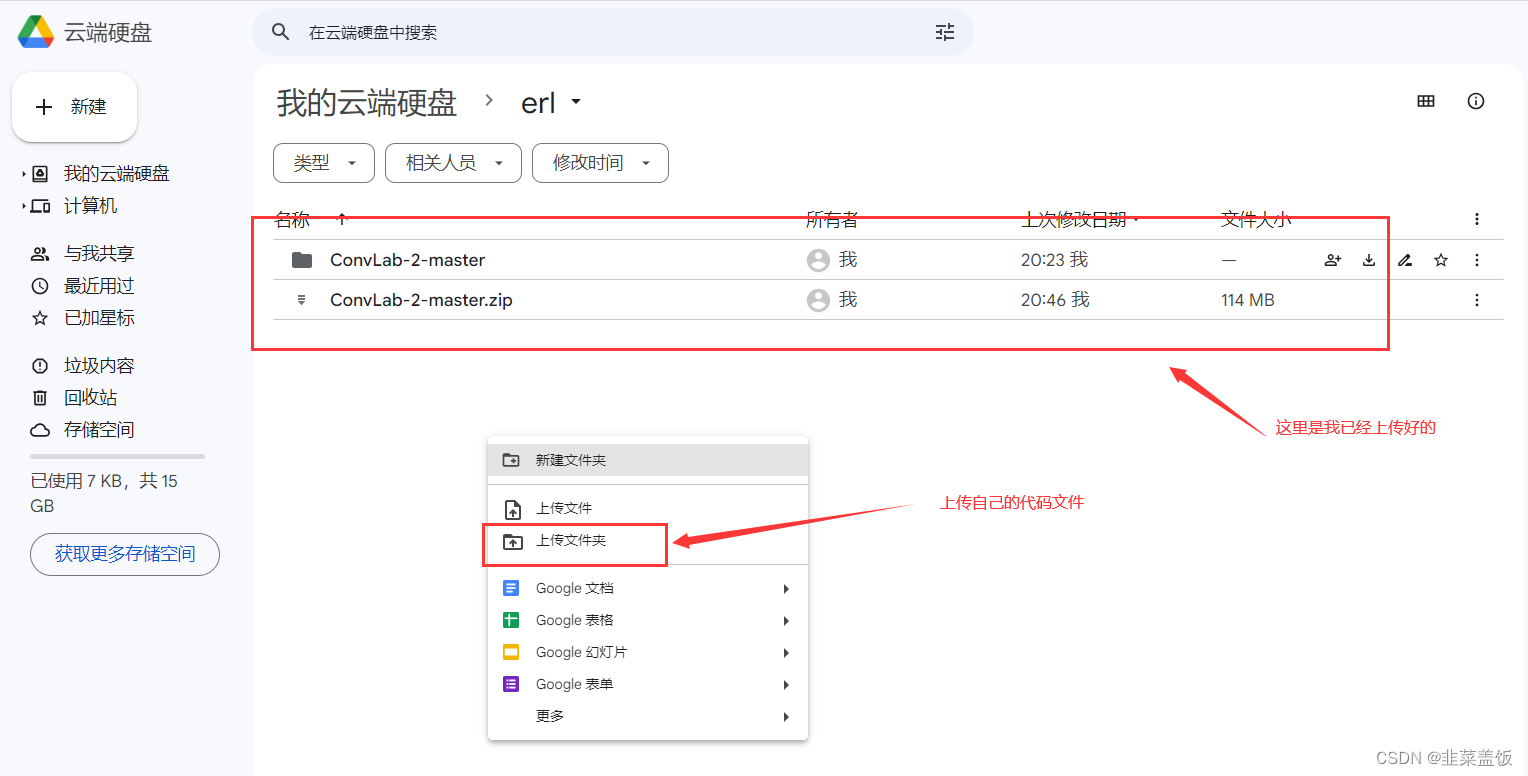Click the search magnifier icon
This screenshot has height=776, width=1528.
coord(281,32)
